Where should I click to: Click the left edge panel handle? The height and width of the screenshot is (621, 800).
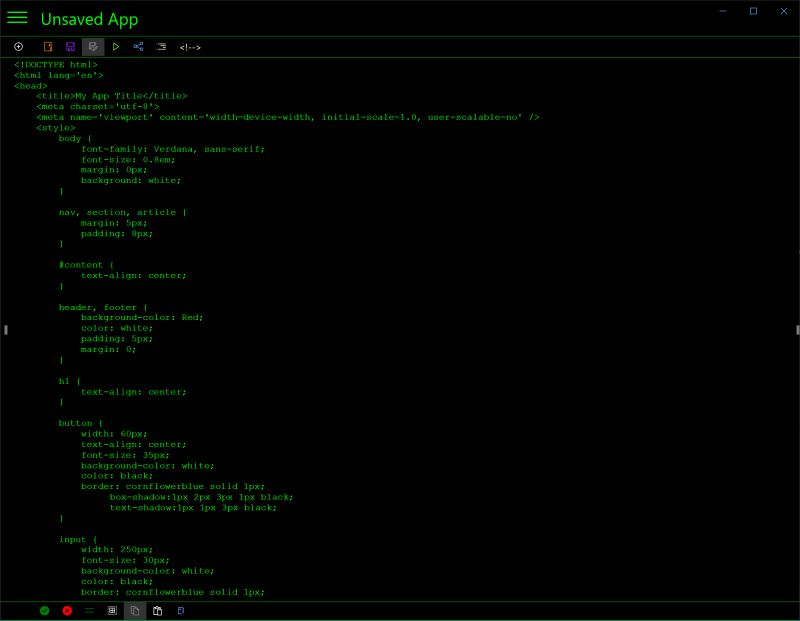coord(6,330)
